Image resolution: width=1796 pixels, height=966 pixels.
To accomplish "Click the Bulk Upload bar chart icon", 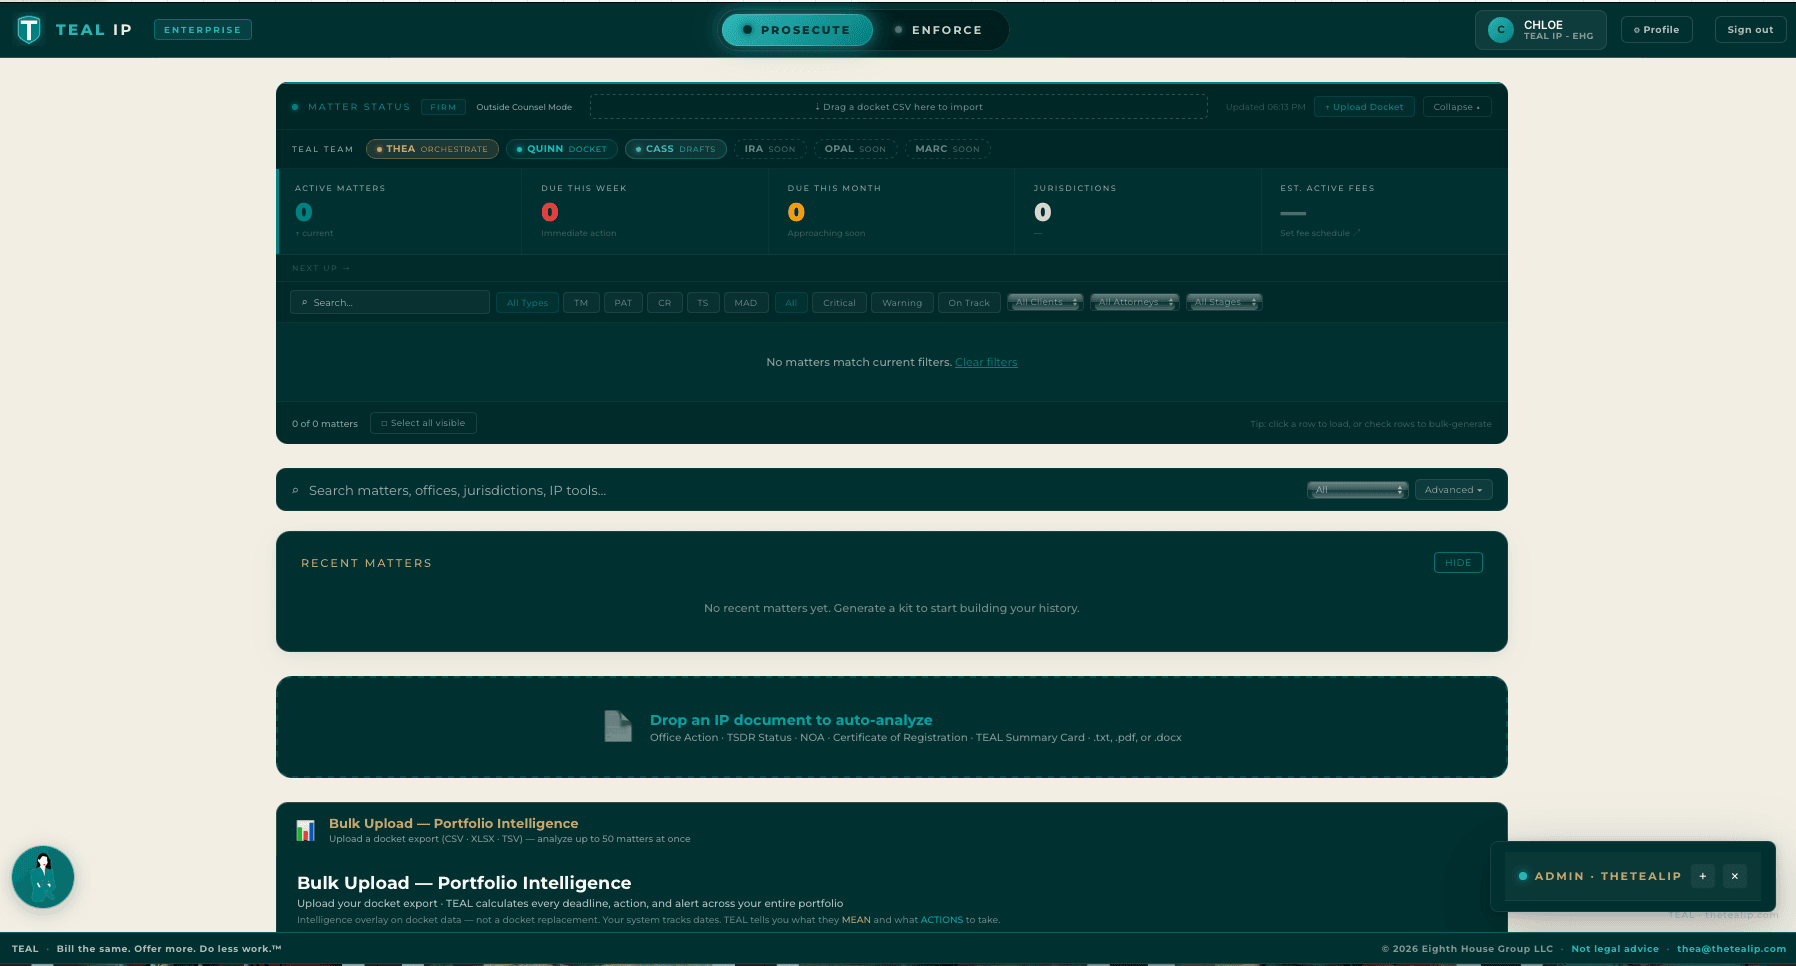I will click(306, 830).
